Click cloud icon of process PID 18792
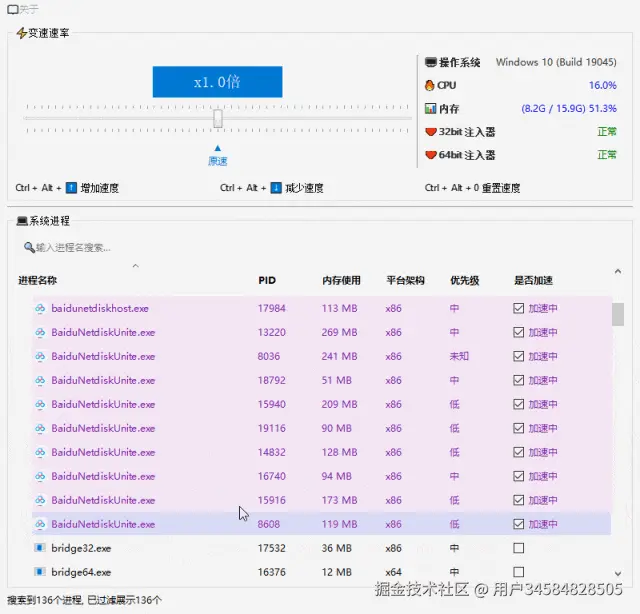This screenshot has width=640, height=614. pos(40,380)
